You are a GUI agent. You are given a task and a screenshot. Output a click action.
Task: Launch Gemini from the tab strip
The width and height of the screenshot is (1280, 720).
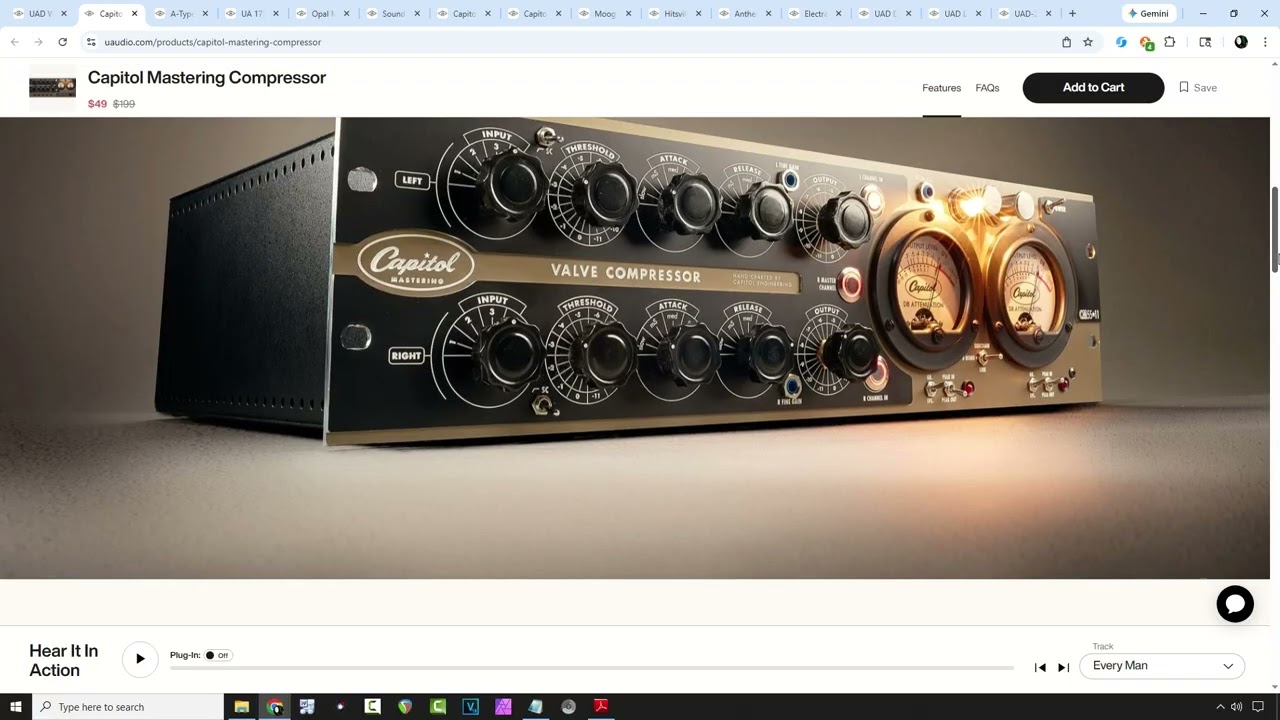tap(1148, 14)
